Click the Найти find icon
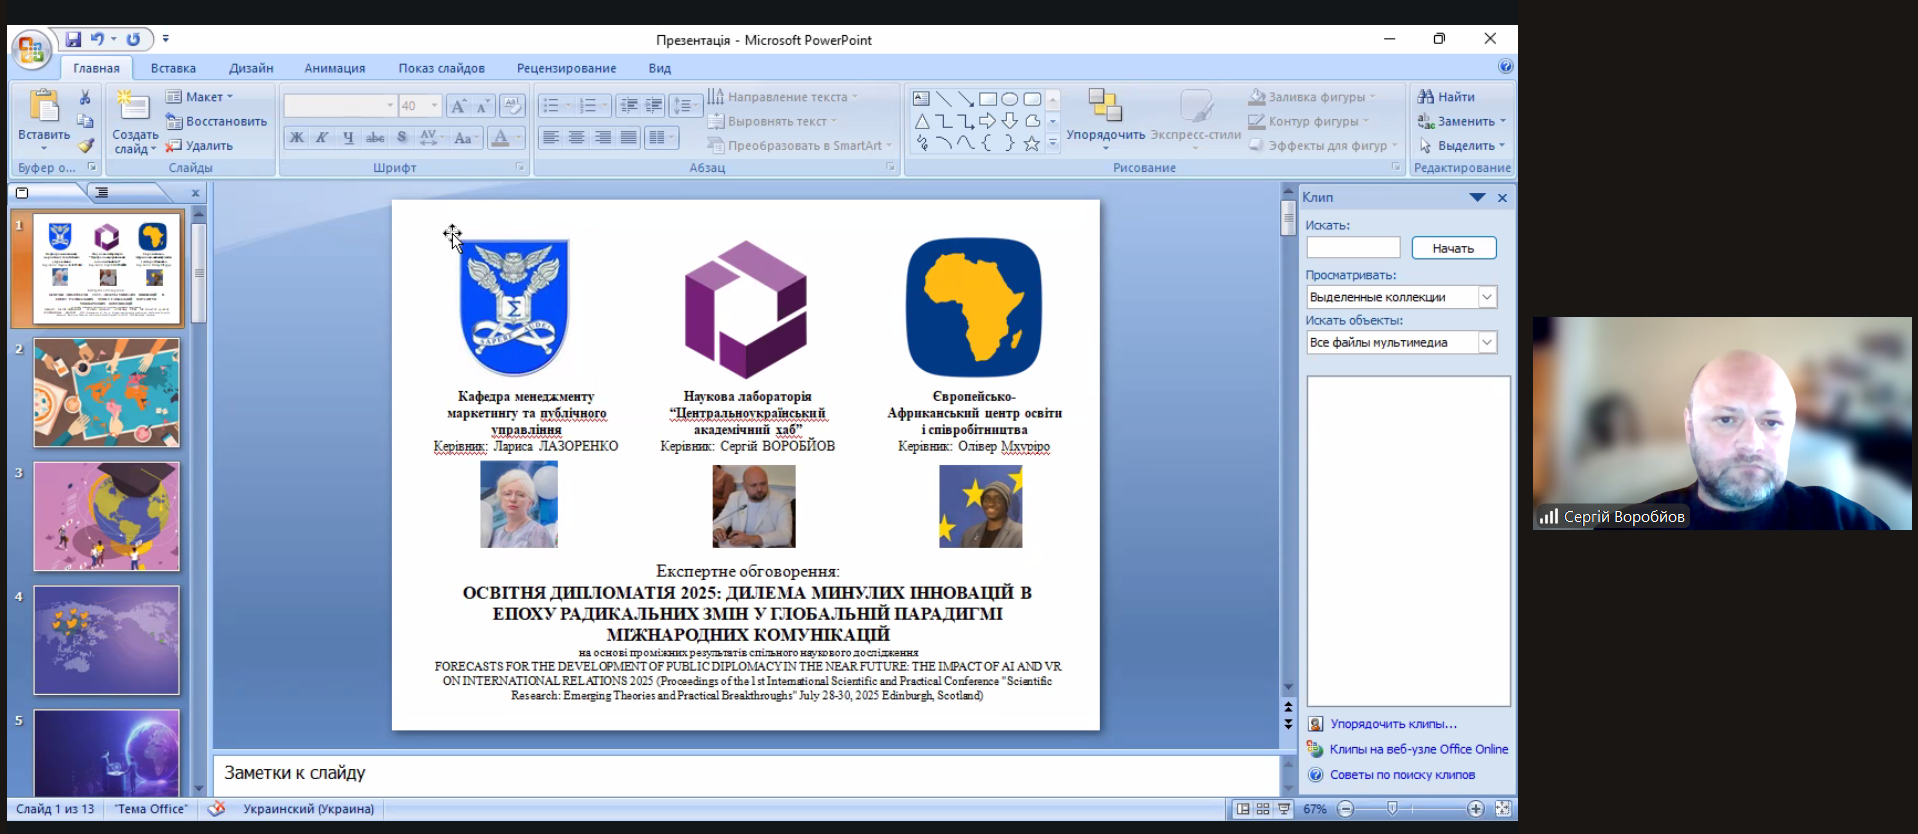This screenshot has width=1918, height=834. coord(1426,97)
